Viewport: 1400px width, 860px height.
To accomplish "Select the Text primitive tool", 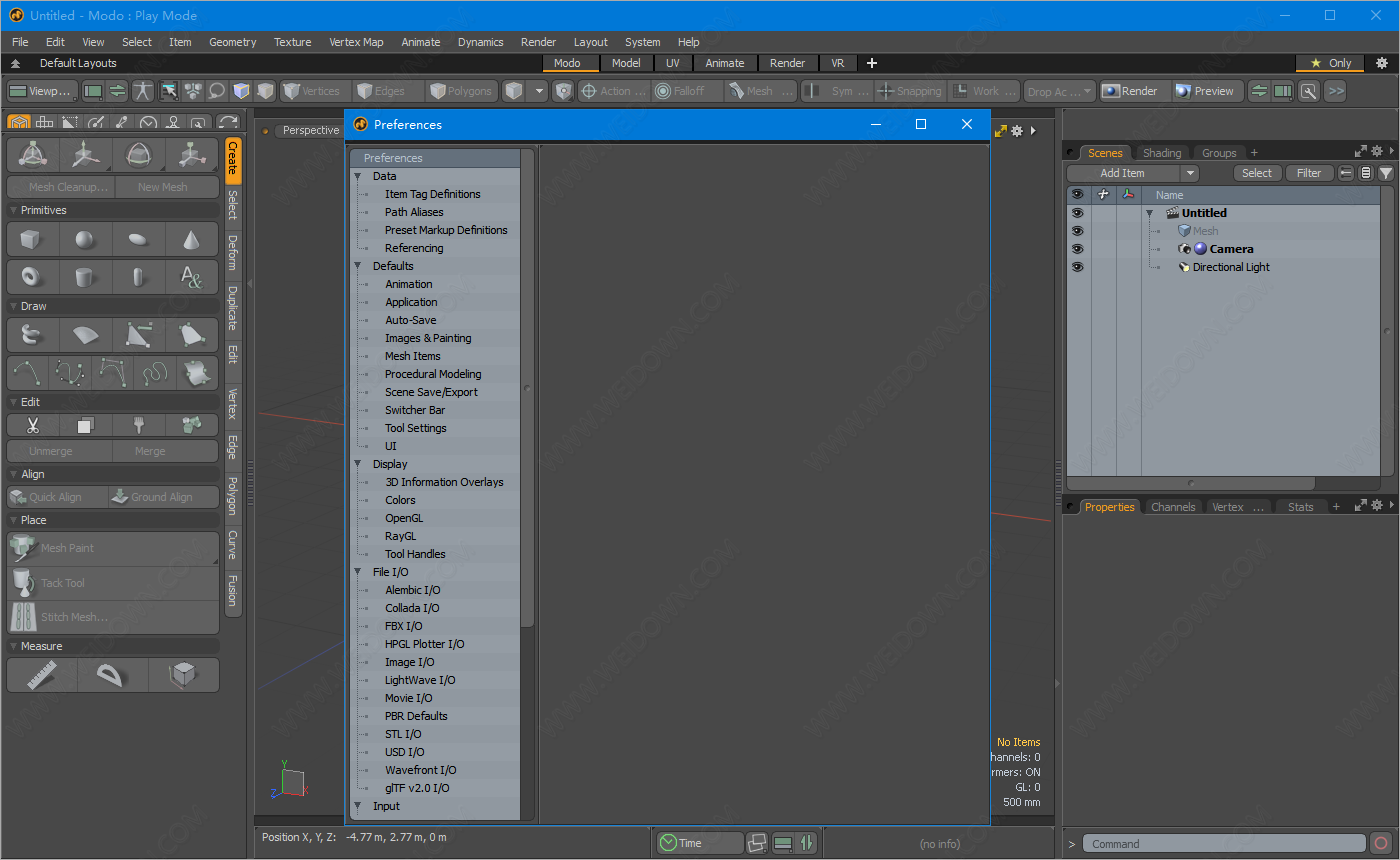I will point(191,277).
